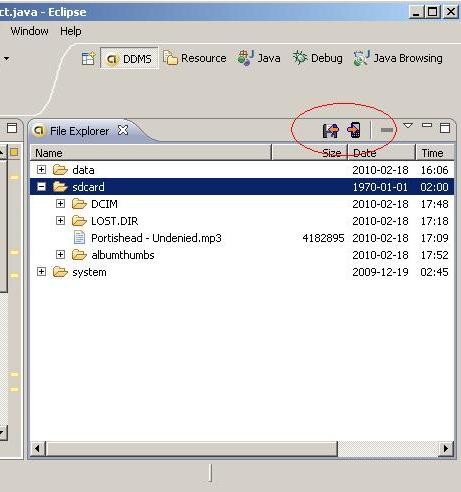Maximize the left-side view panel
Image resolution: width=461 pixels, height=492 pixels.
[x=12, y=128]
